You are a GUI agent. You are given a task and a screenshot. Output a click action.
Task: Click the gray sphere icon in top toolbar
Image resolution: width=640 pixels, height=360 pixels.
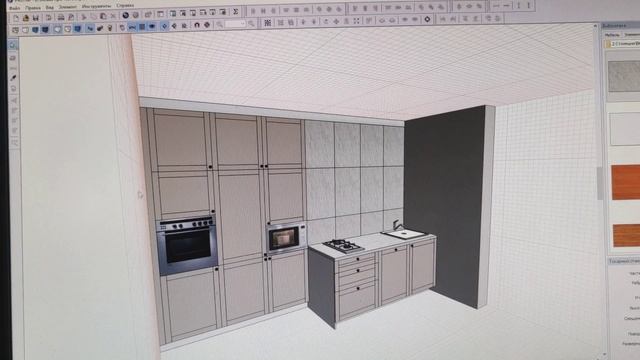coord(136,16)
